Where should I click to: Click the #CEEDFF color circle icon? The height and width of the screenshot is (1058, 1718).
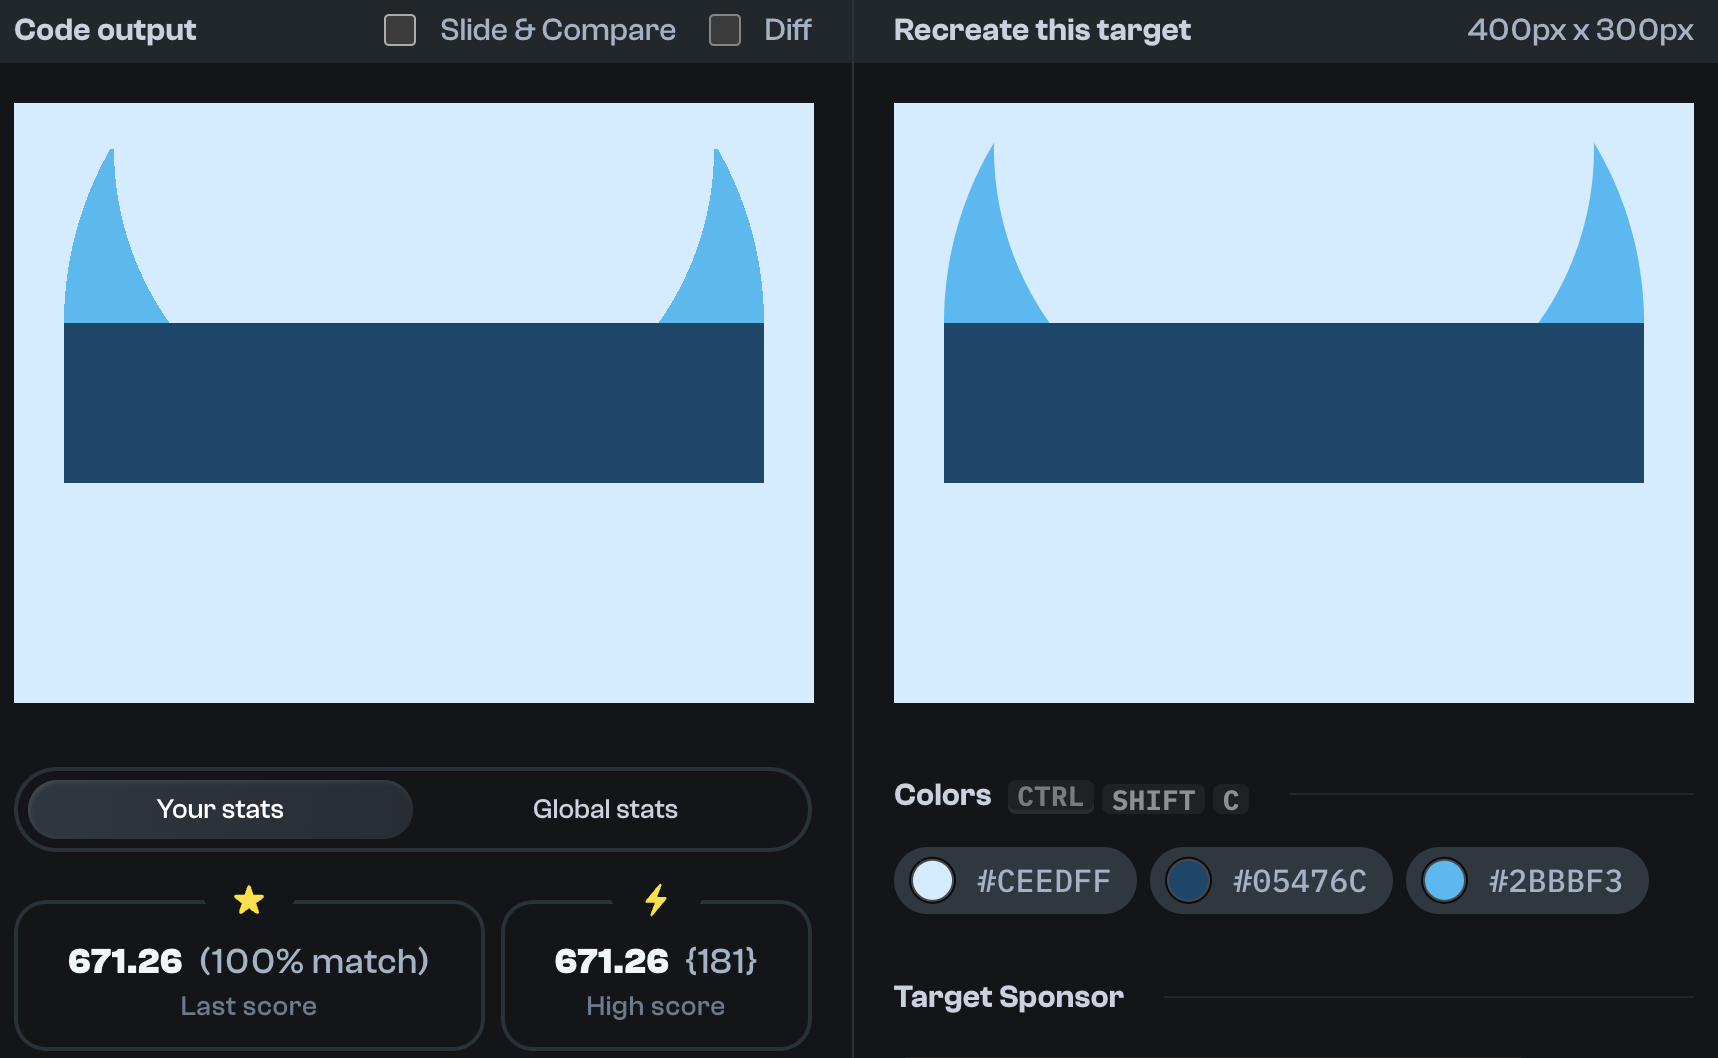click(x=933, y=881)
